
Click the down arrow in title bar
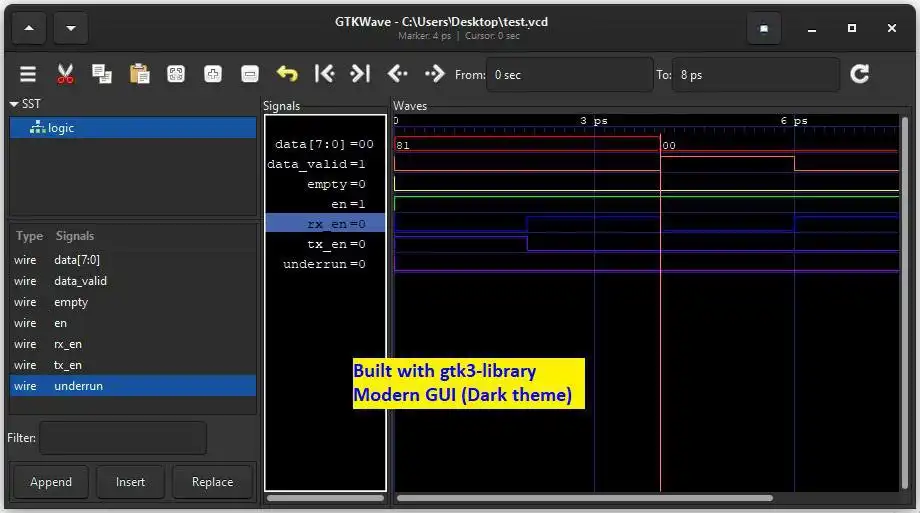(x=71, y=28)
